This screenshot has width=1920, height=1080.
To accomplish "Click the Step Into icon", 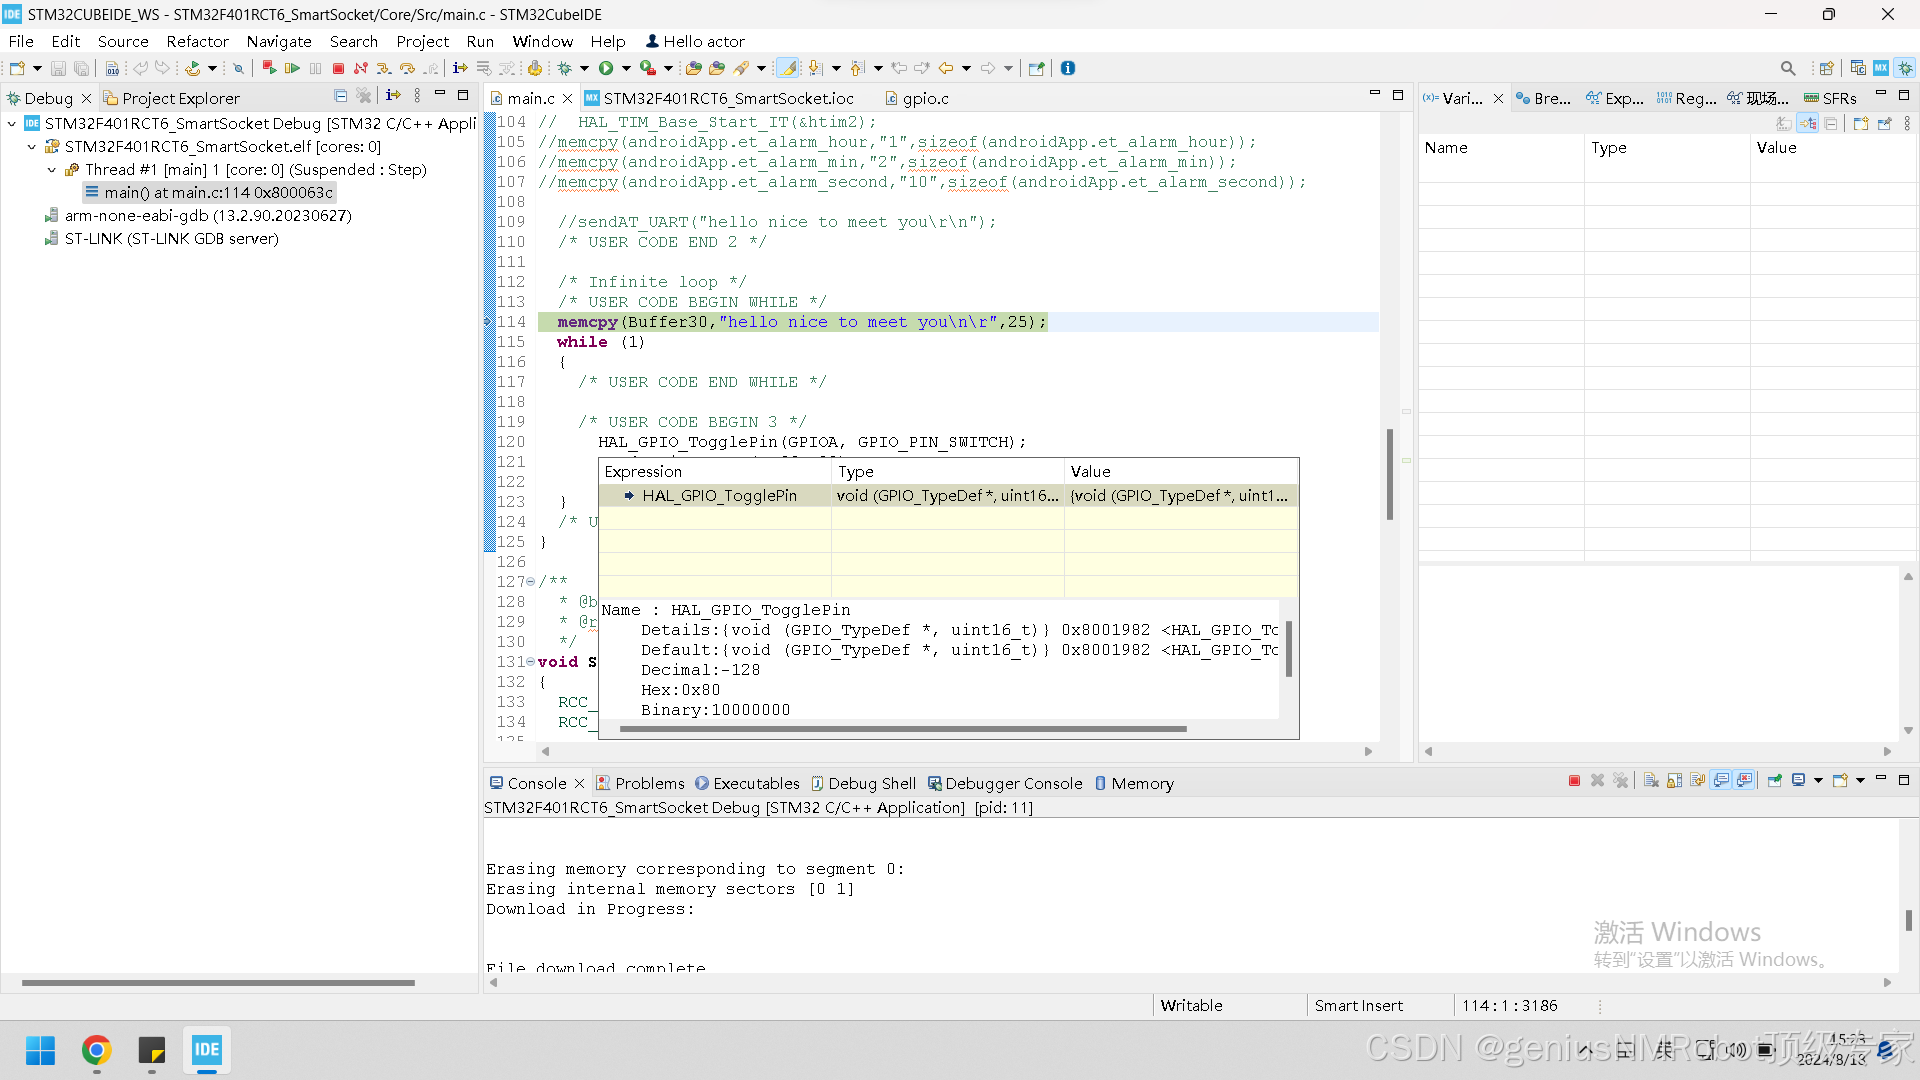I will [x=384, y=68].
